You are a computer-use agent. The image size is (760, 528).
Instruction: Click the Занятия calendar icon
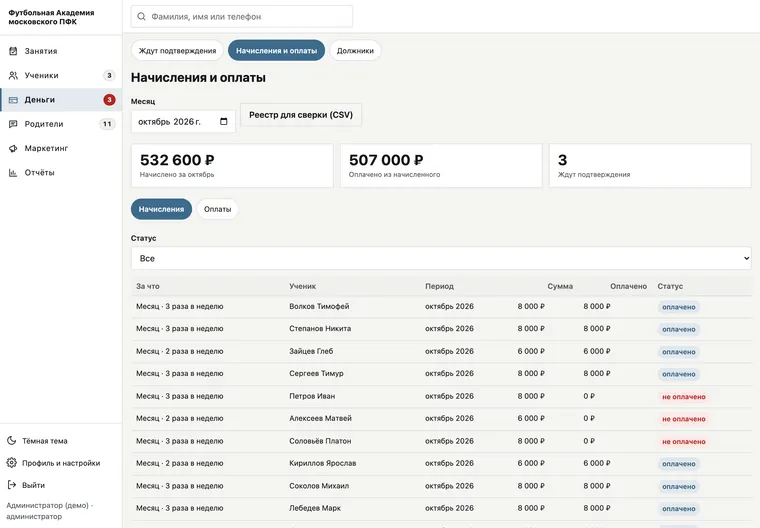[13, 51]
